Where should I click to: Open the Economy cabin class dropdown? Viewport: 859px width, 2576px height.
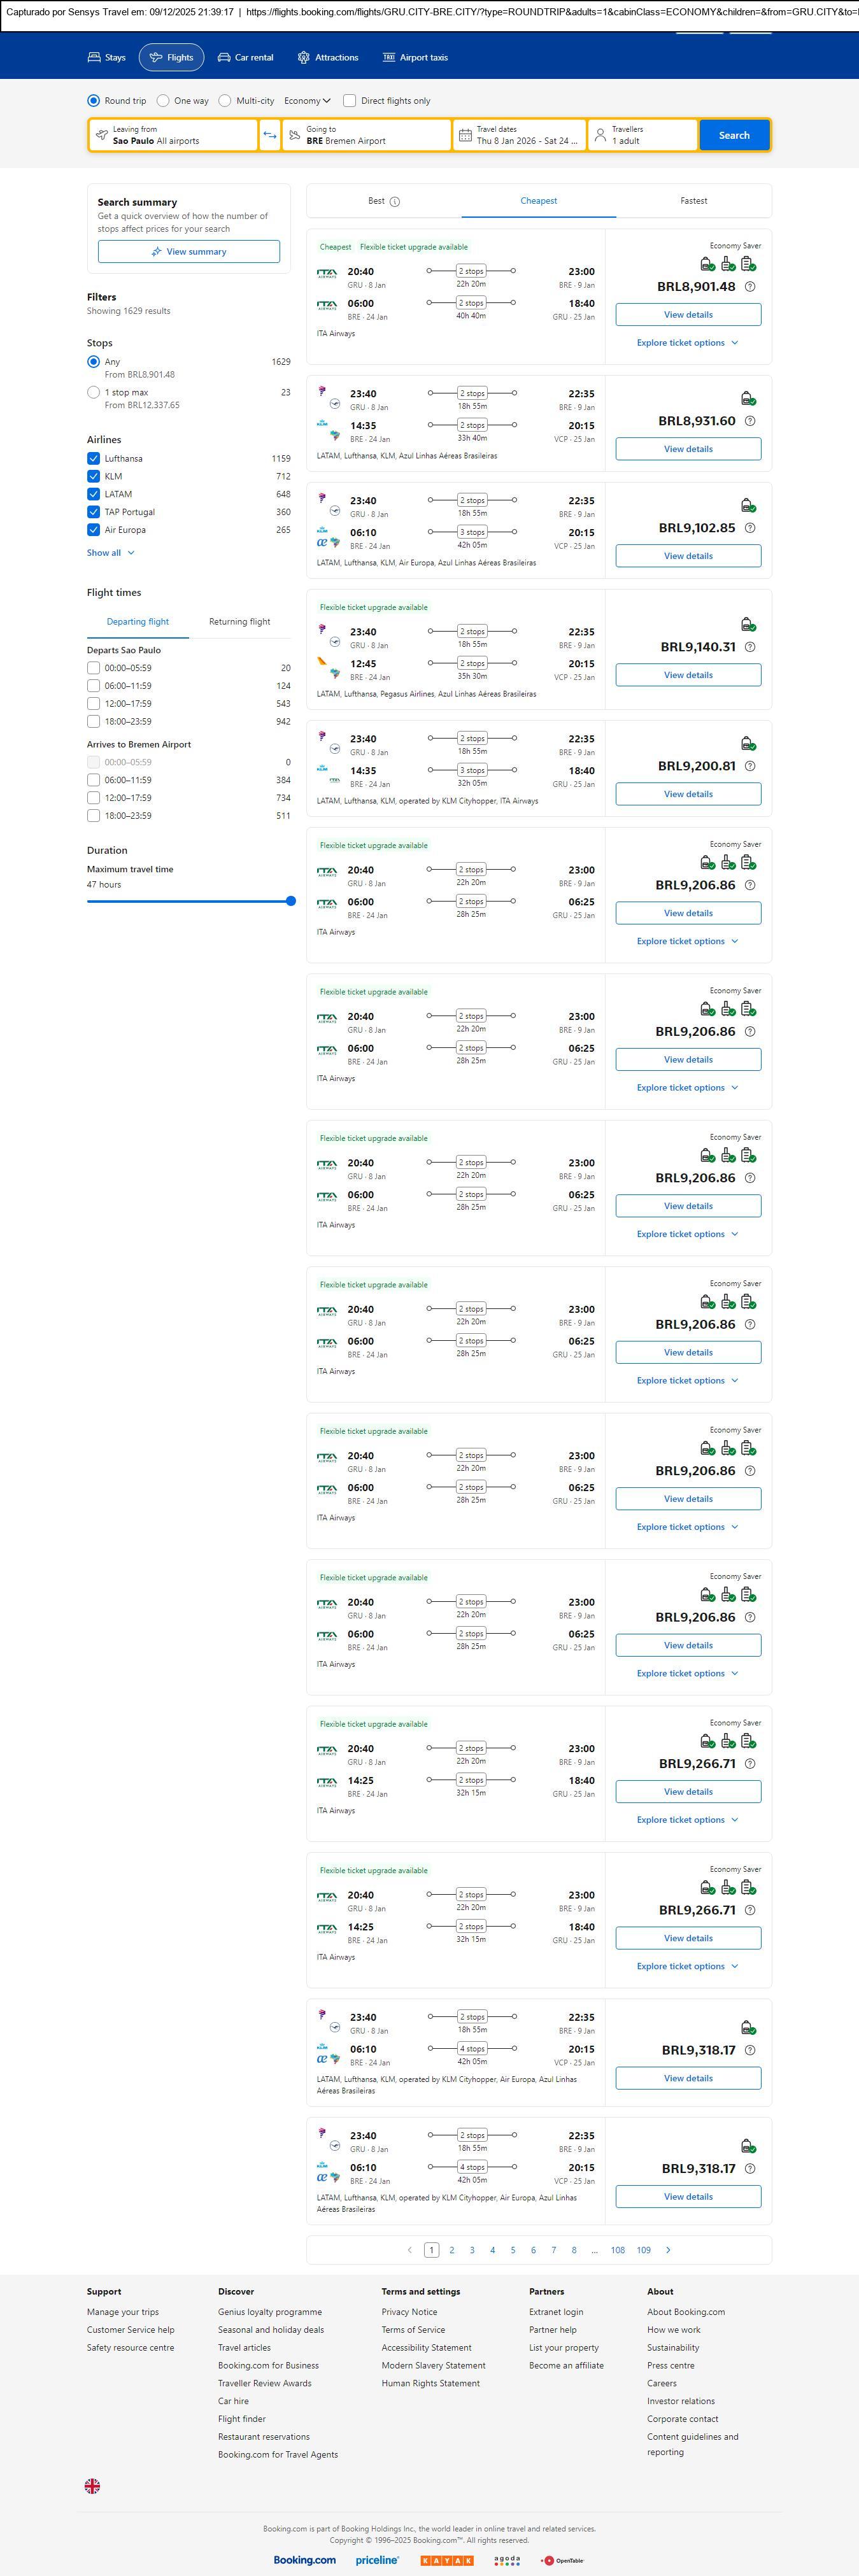(x=307, y=101)
